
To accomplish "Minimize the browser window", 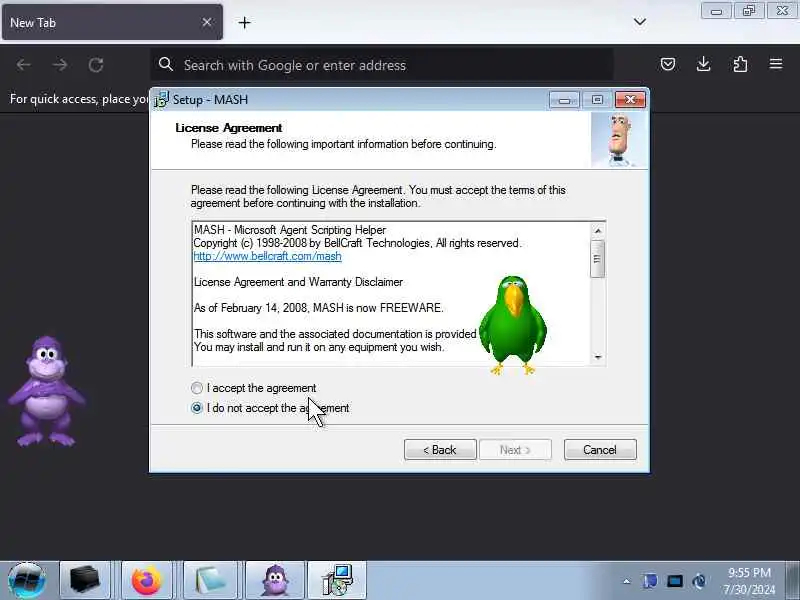I will pos(716,11).
